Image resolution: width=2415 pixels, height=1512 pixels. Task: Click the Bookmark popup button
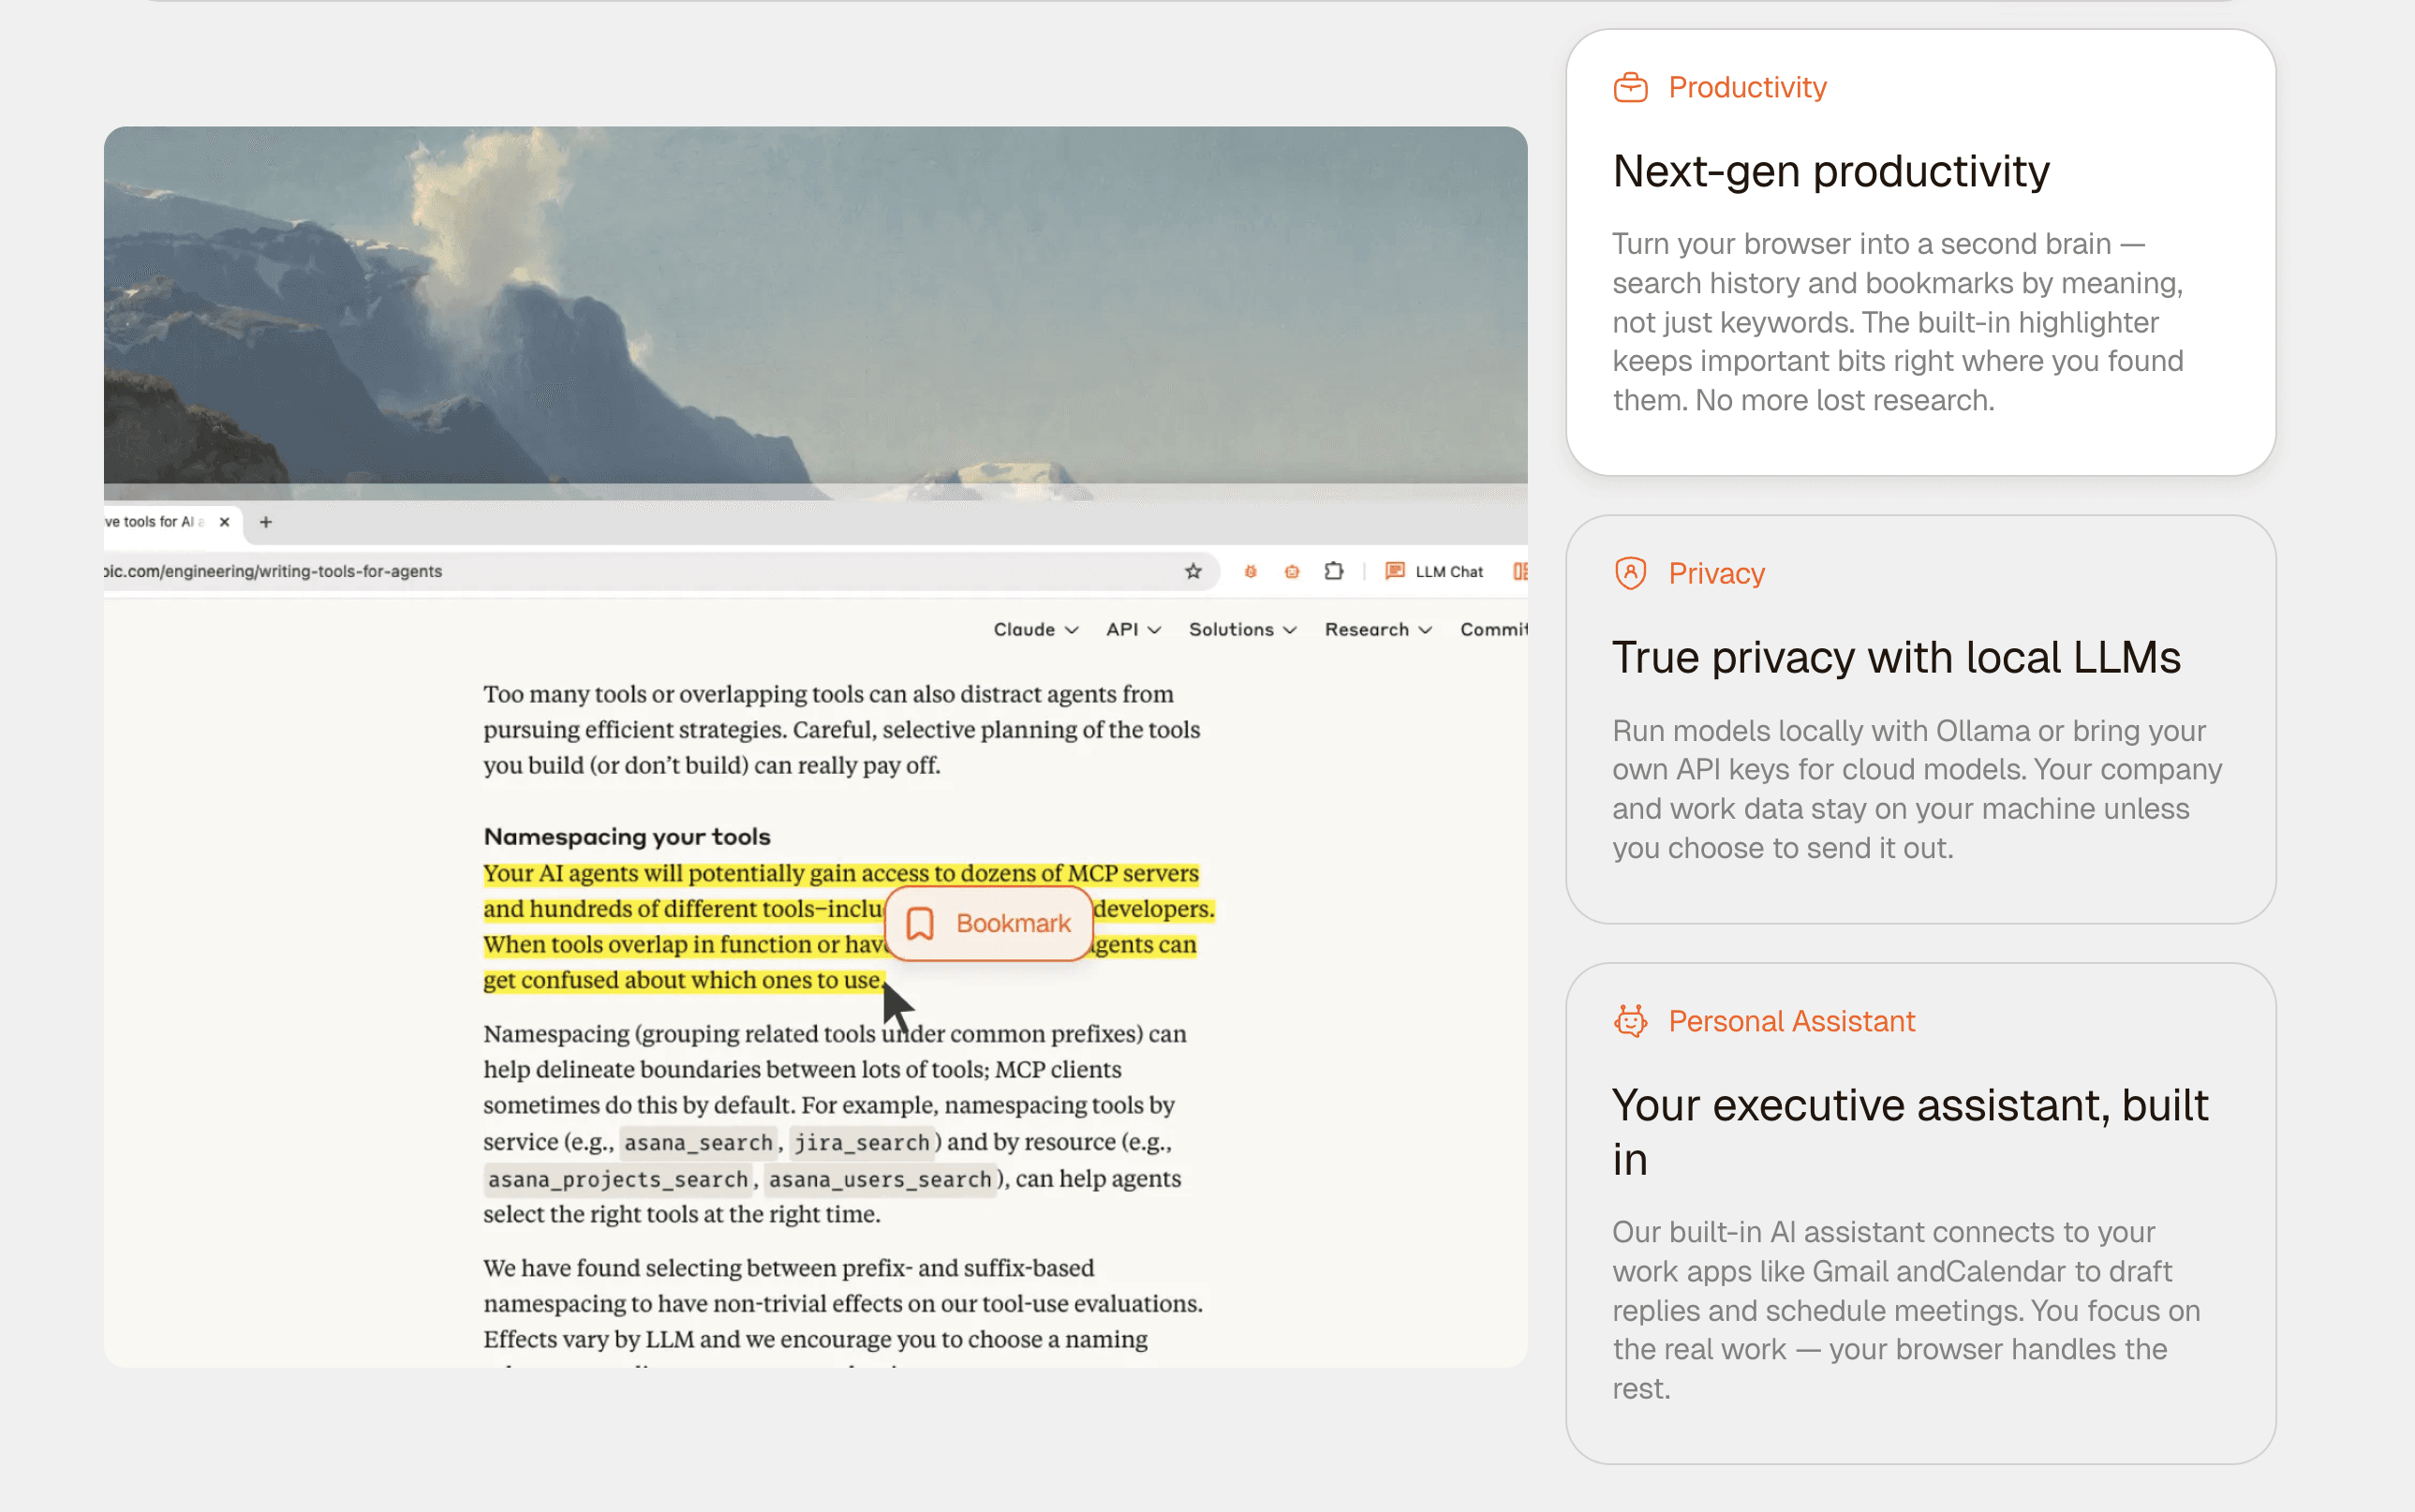(989, 923)
